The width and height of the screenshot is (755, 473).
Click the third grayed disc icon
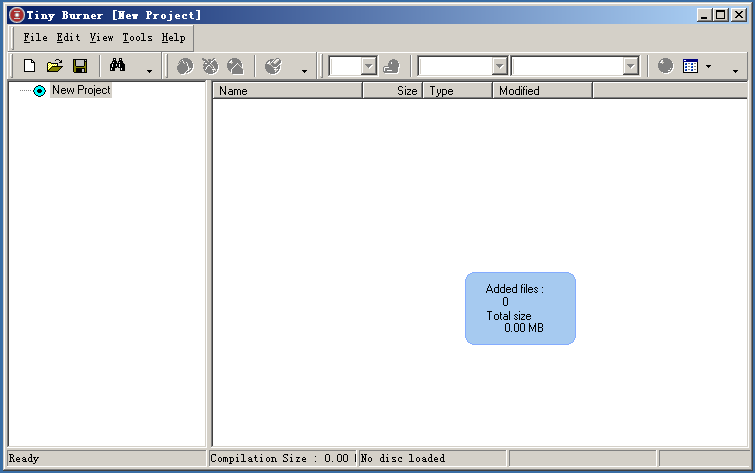(235, 66)
